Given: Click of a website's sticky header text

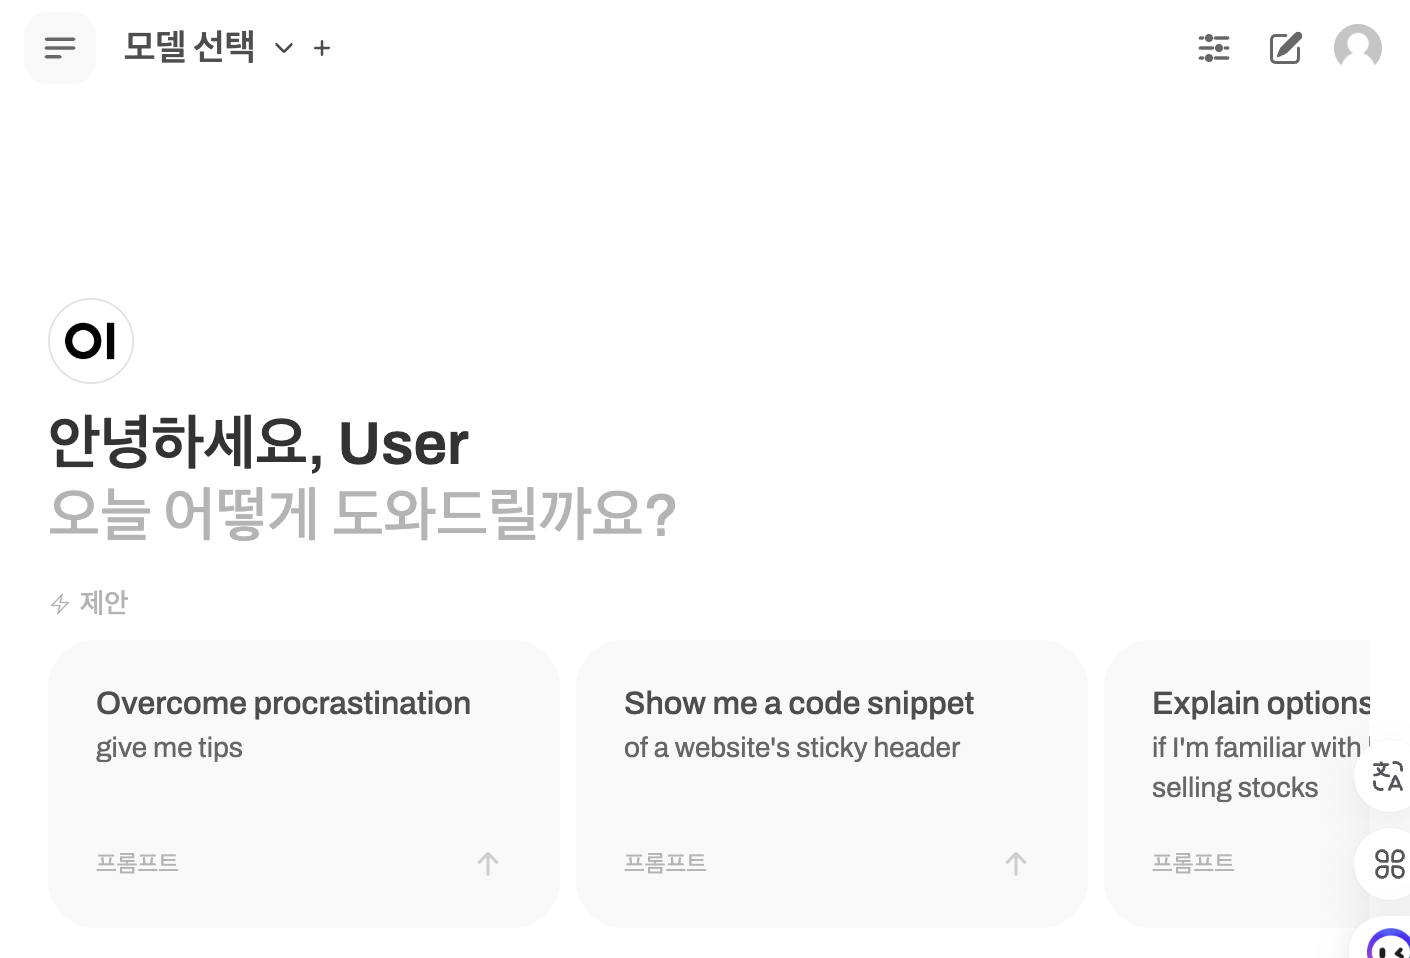Looking at the screenshot, I should 792,748.
